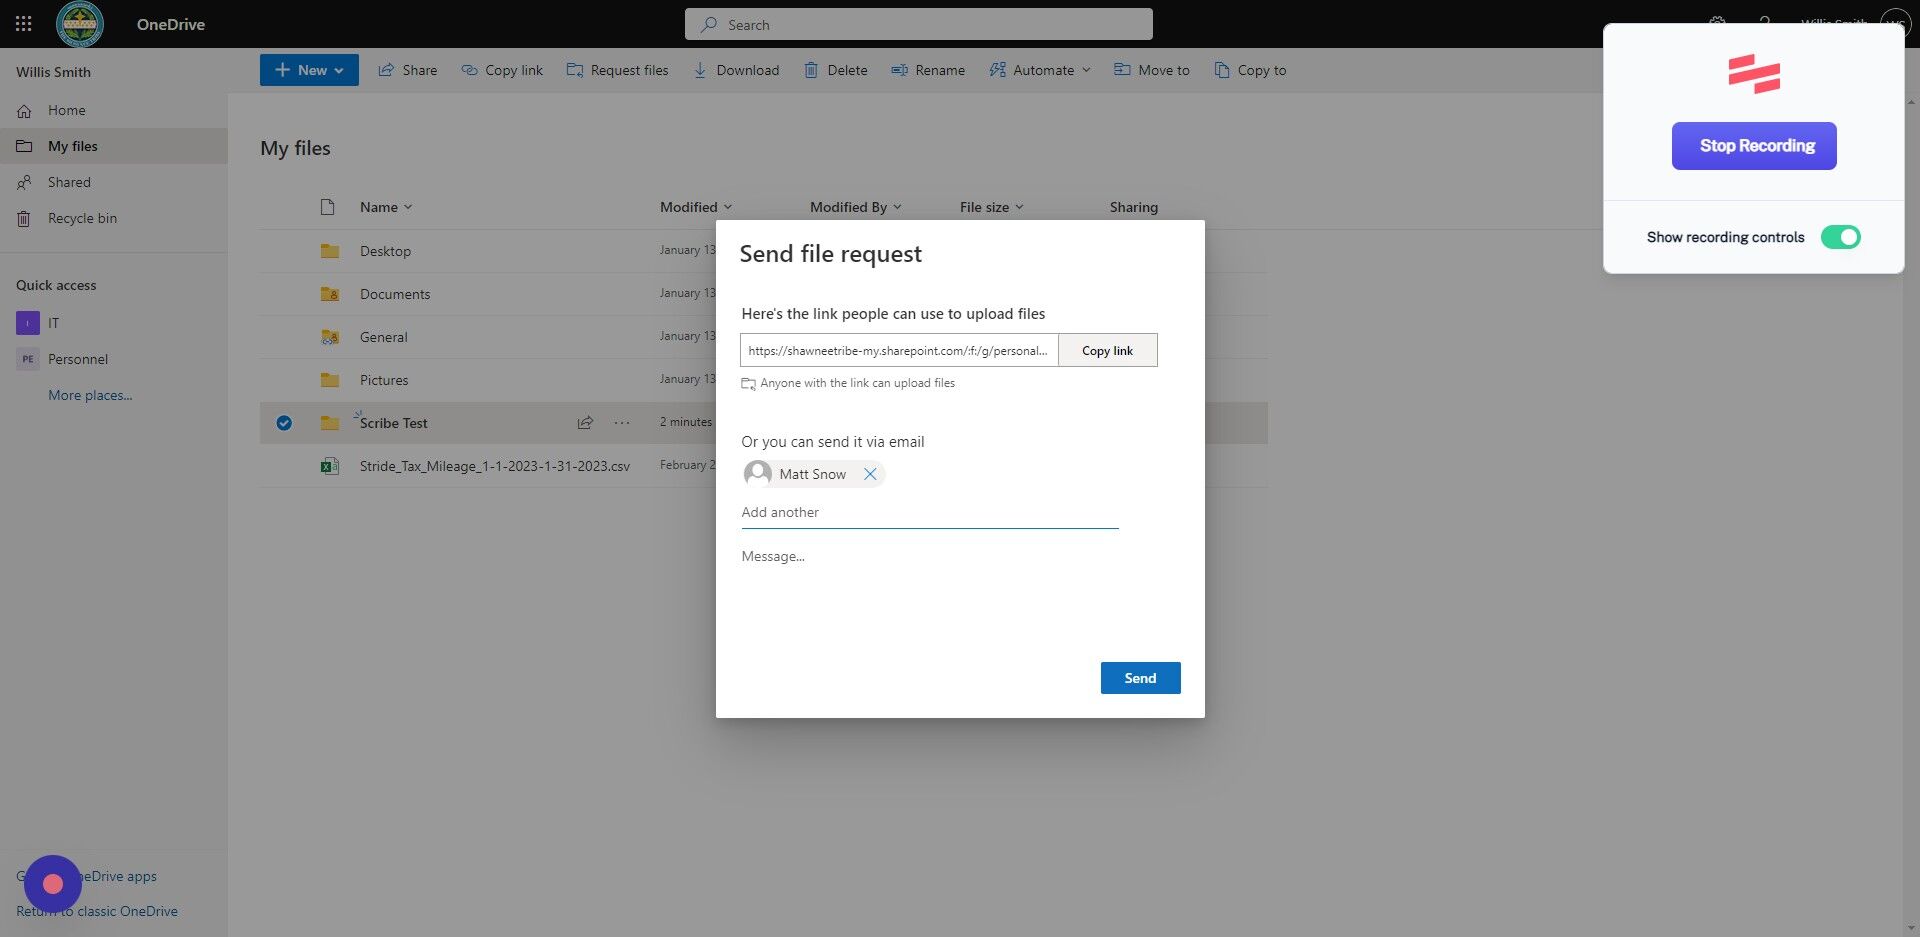Click the share icon on the Scribe Test row
The image size is (1920, 937).
(585, 422)
